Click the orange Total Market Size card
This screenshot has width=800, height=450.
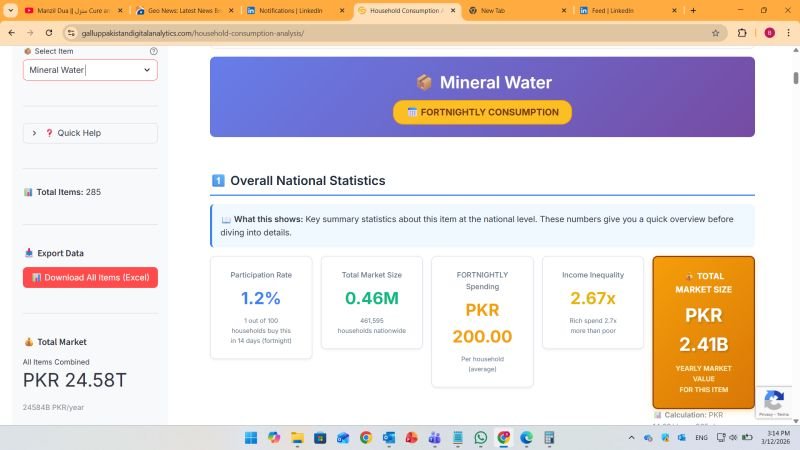pyautogui.click(x=703, y=332)
